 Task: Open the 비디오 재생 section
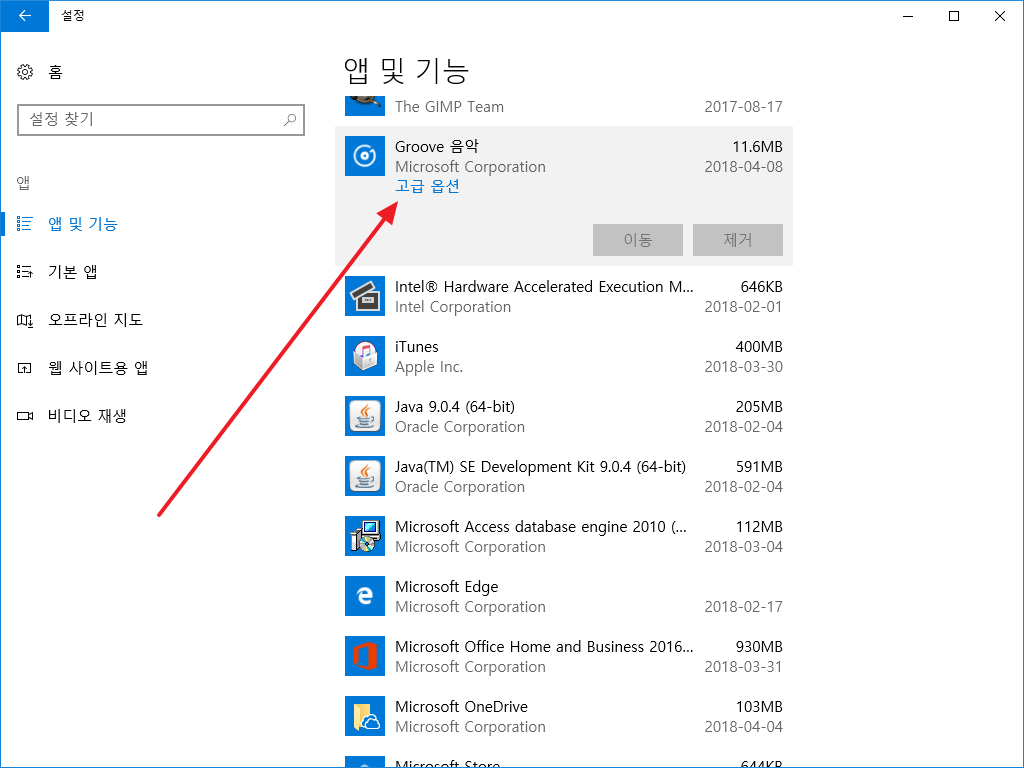click(87, 416)
